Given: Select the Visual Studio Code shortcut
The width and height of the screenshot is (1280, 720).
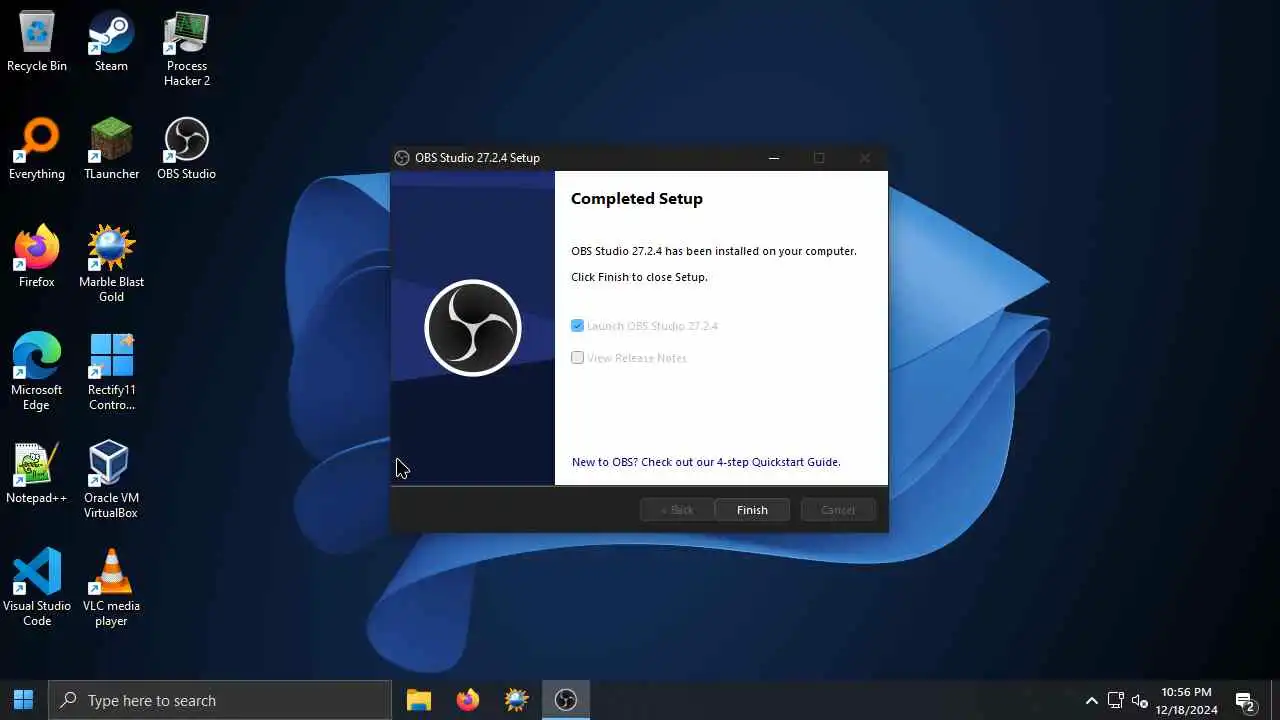Looking at the screenshot, I should [x=37, y=589].
